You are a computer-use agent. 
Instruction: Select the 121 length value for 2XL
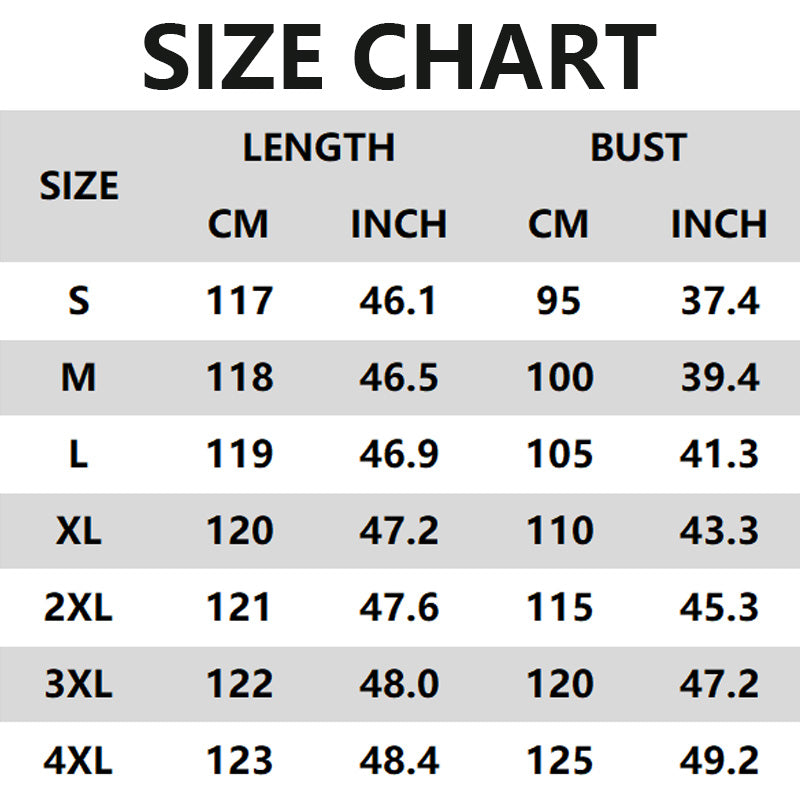point(239,608)
